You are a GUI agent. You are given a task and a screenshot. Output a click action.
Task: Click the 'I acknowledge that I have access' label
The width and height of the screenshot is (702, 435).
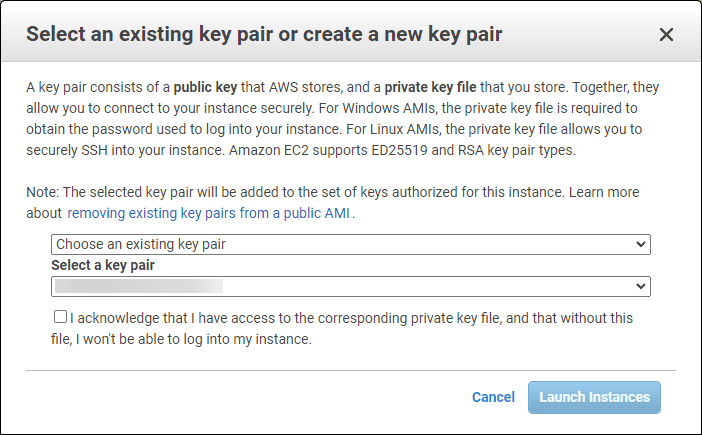350,318
